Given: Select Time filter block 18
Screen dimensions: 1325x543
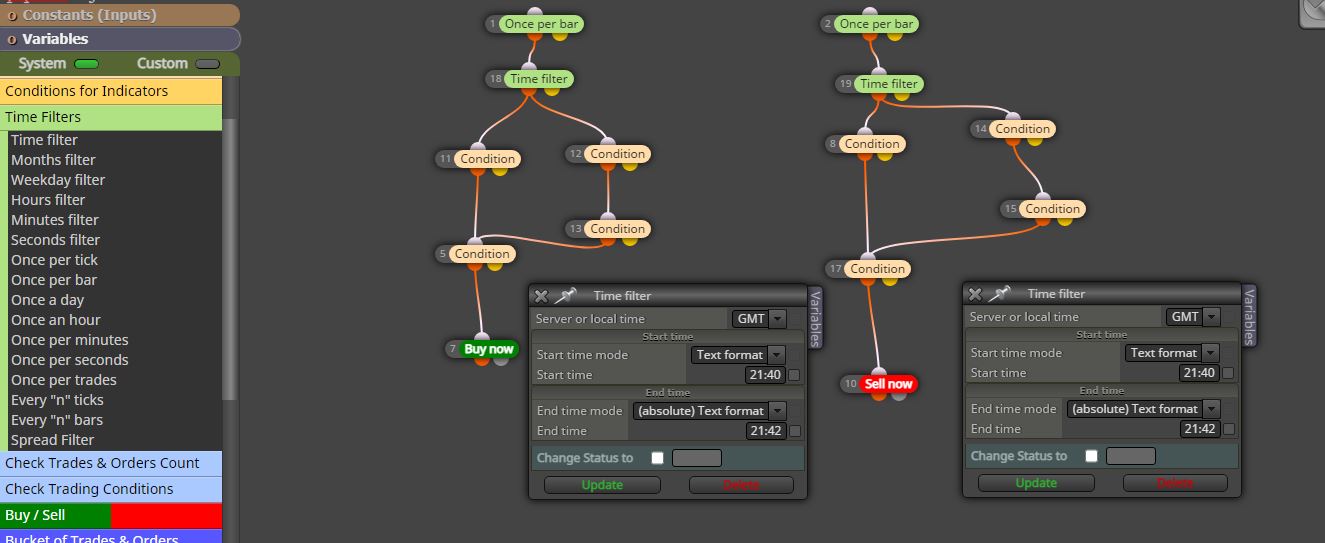Looking at the screenshot, I should (x=539, y=79).
